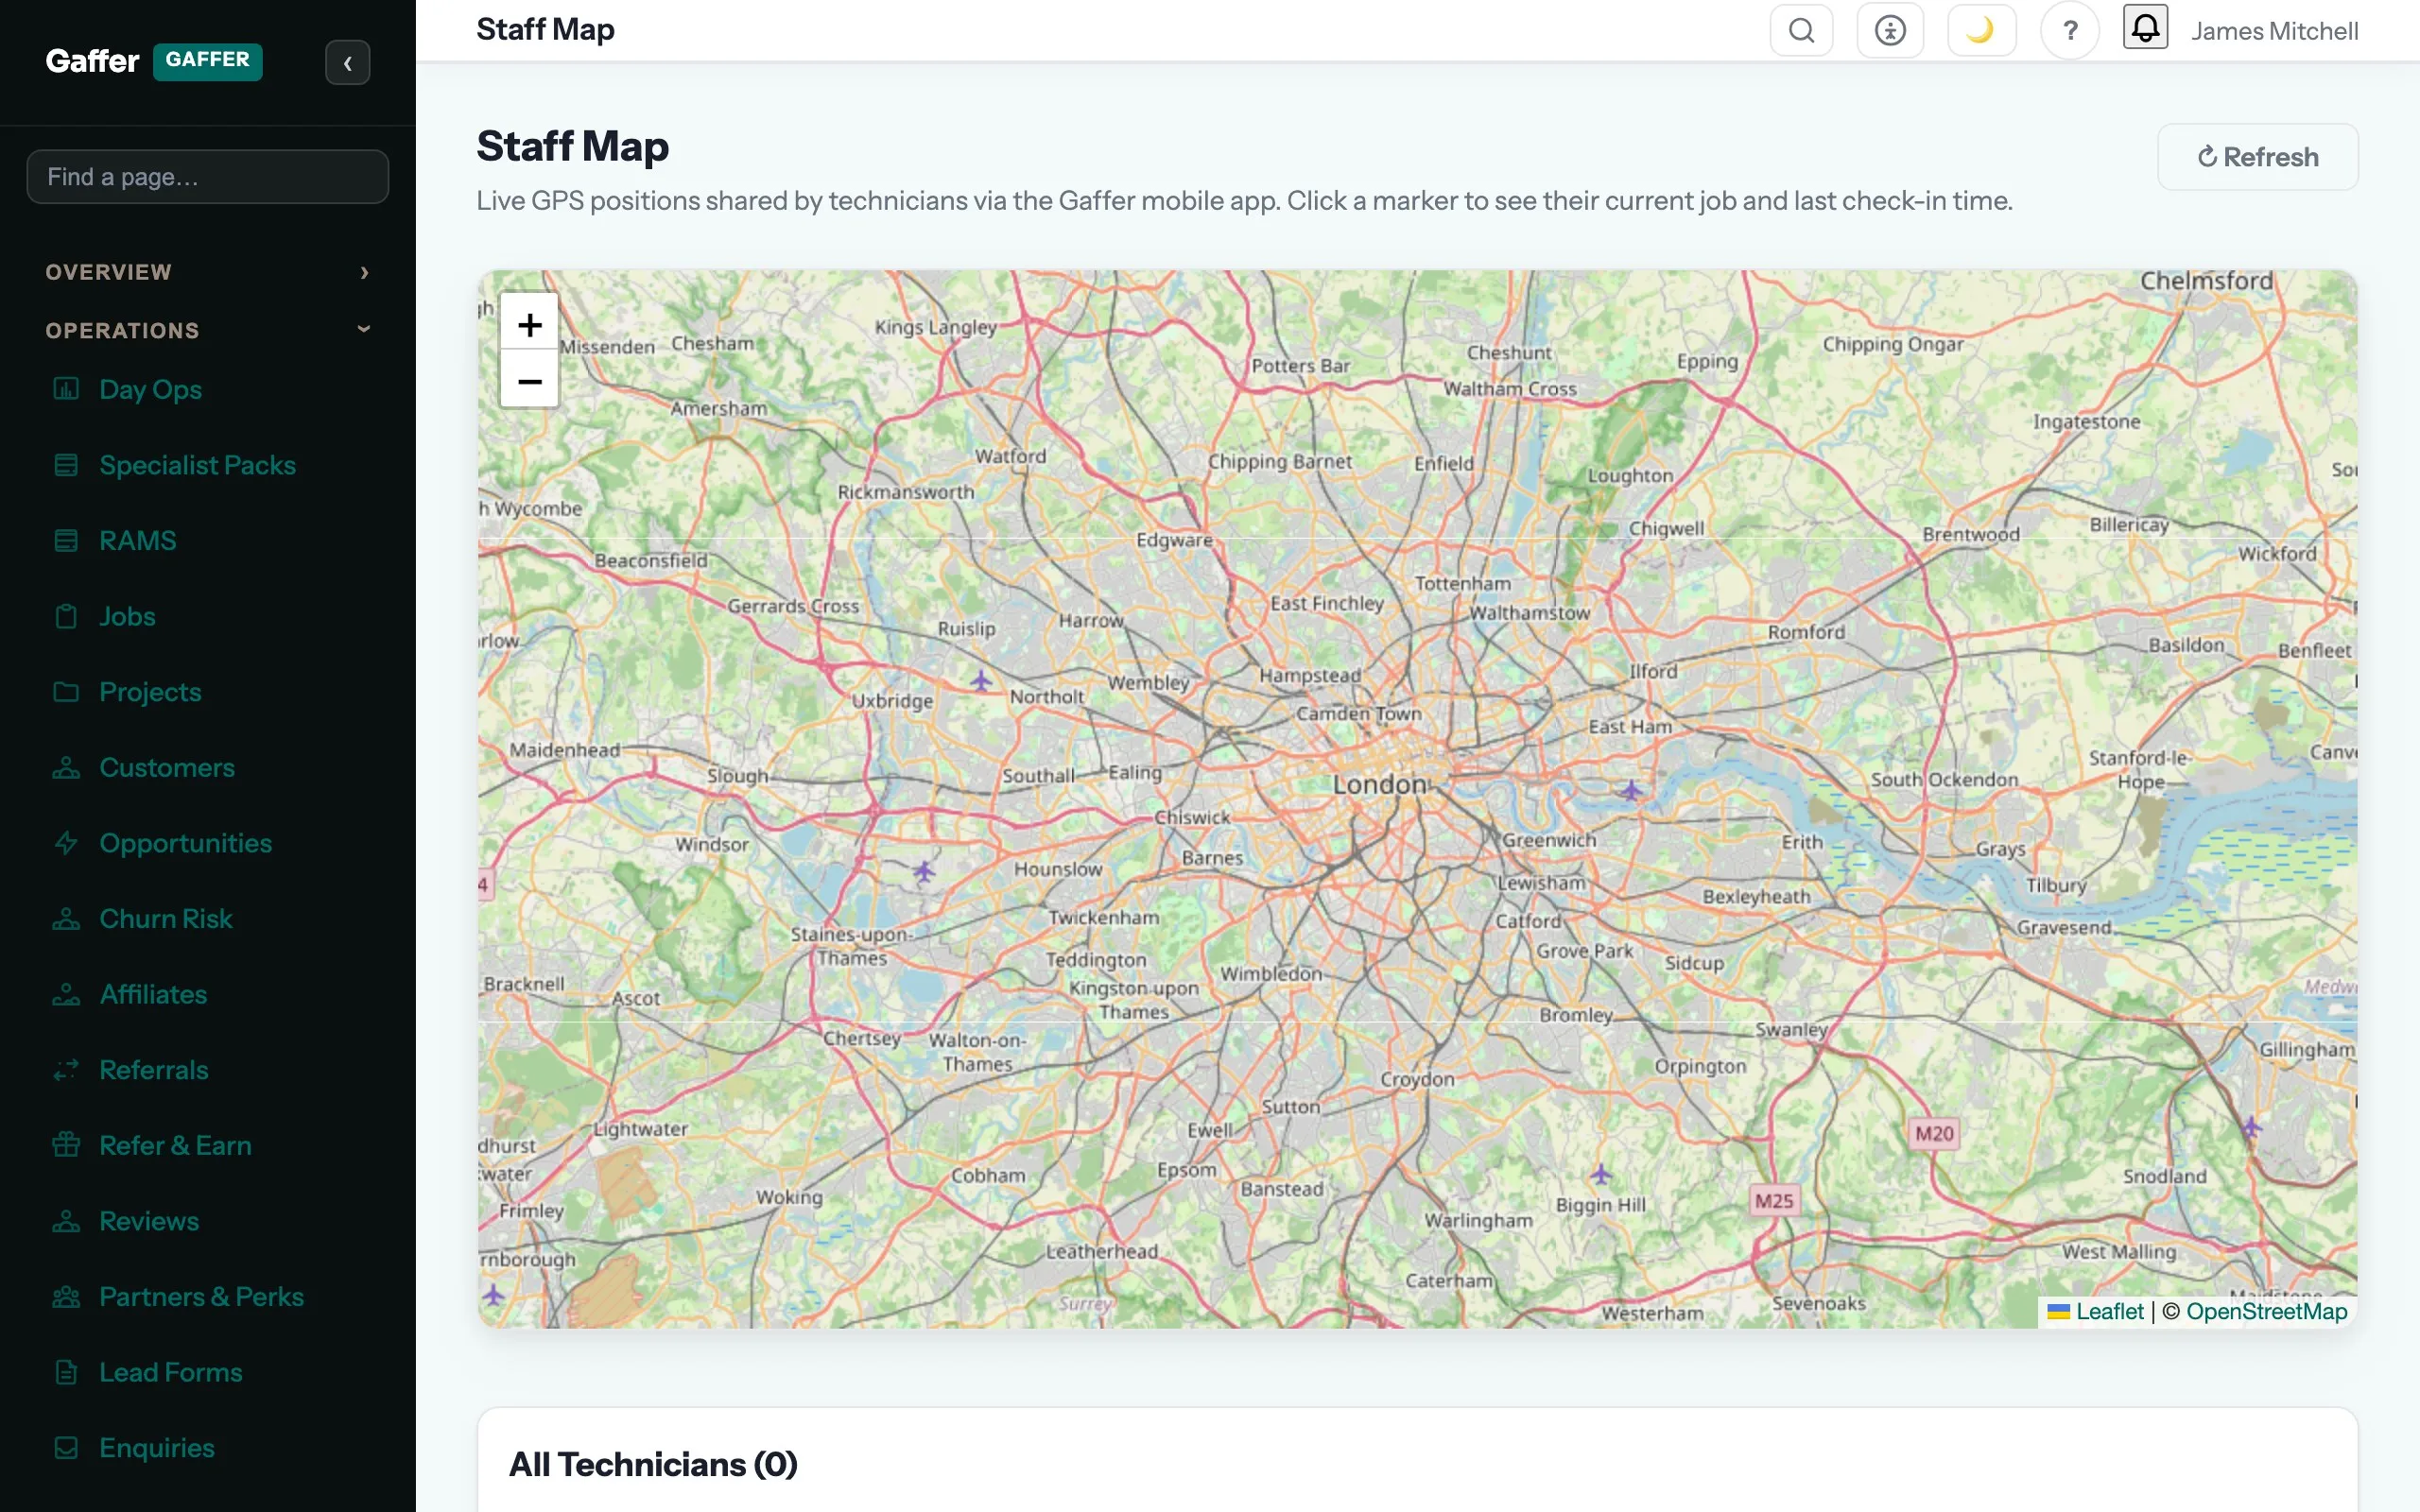Click the Projects folder icon
The width and height of the screenshot is (2420, 1512).
[x=66, y=692]
